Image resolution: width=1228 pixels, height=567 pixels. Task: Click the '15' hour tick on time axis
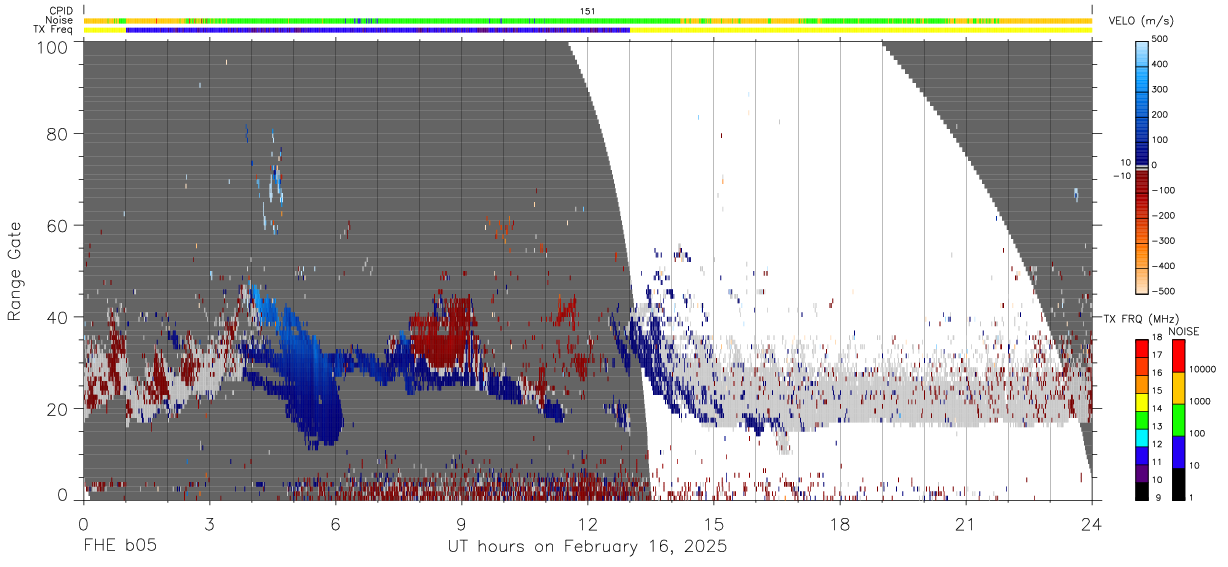click(x=714, y=523)
